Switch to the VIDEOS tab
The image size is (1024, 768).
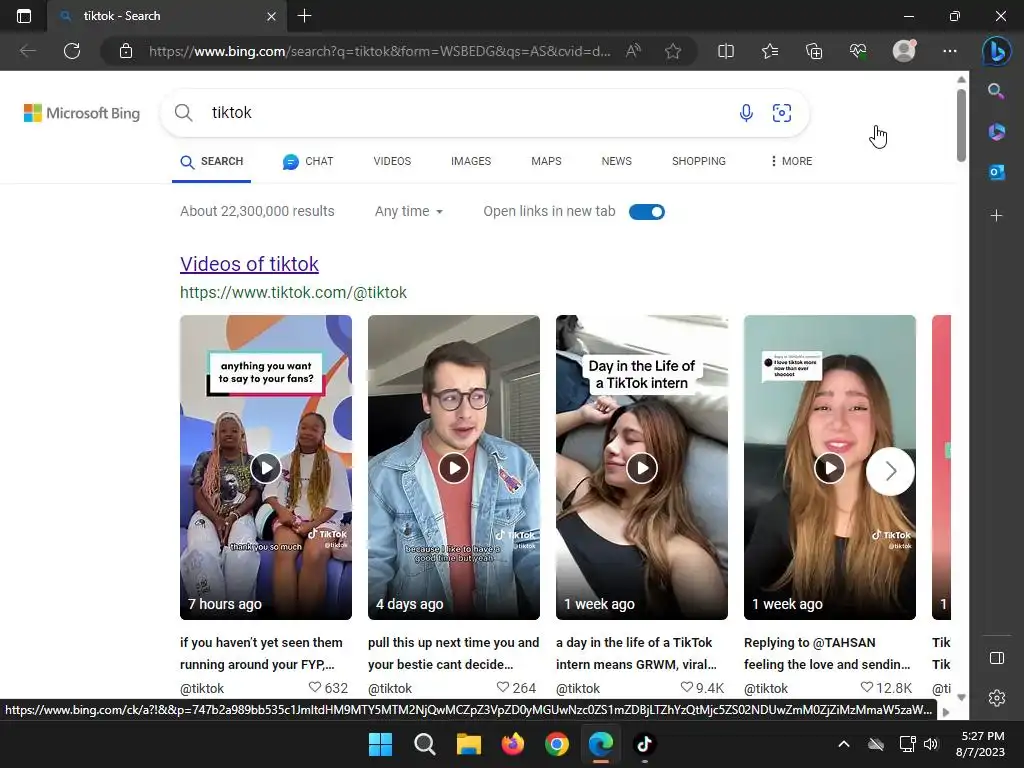[x=392, y=161]
